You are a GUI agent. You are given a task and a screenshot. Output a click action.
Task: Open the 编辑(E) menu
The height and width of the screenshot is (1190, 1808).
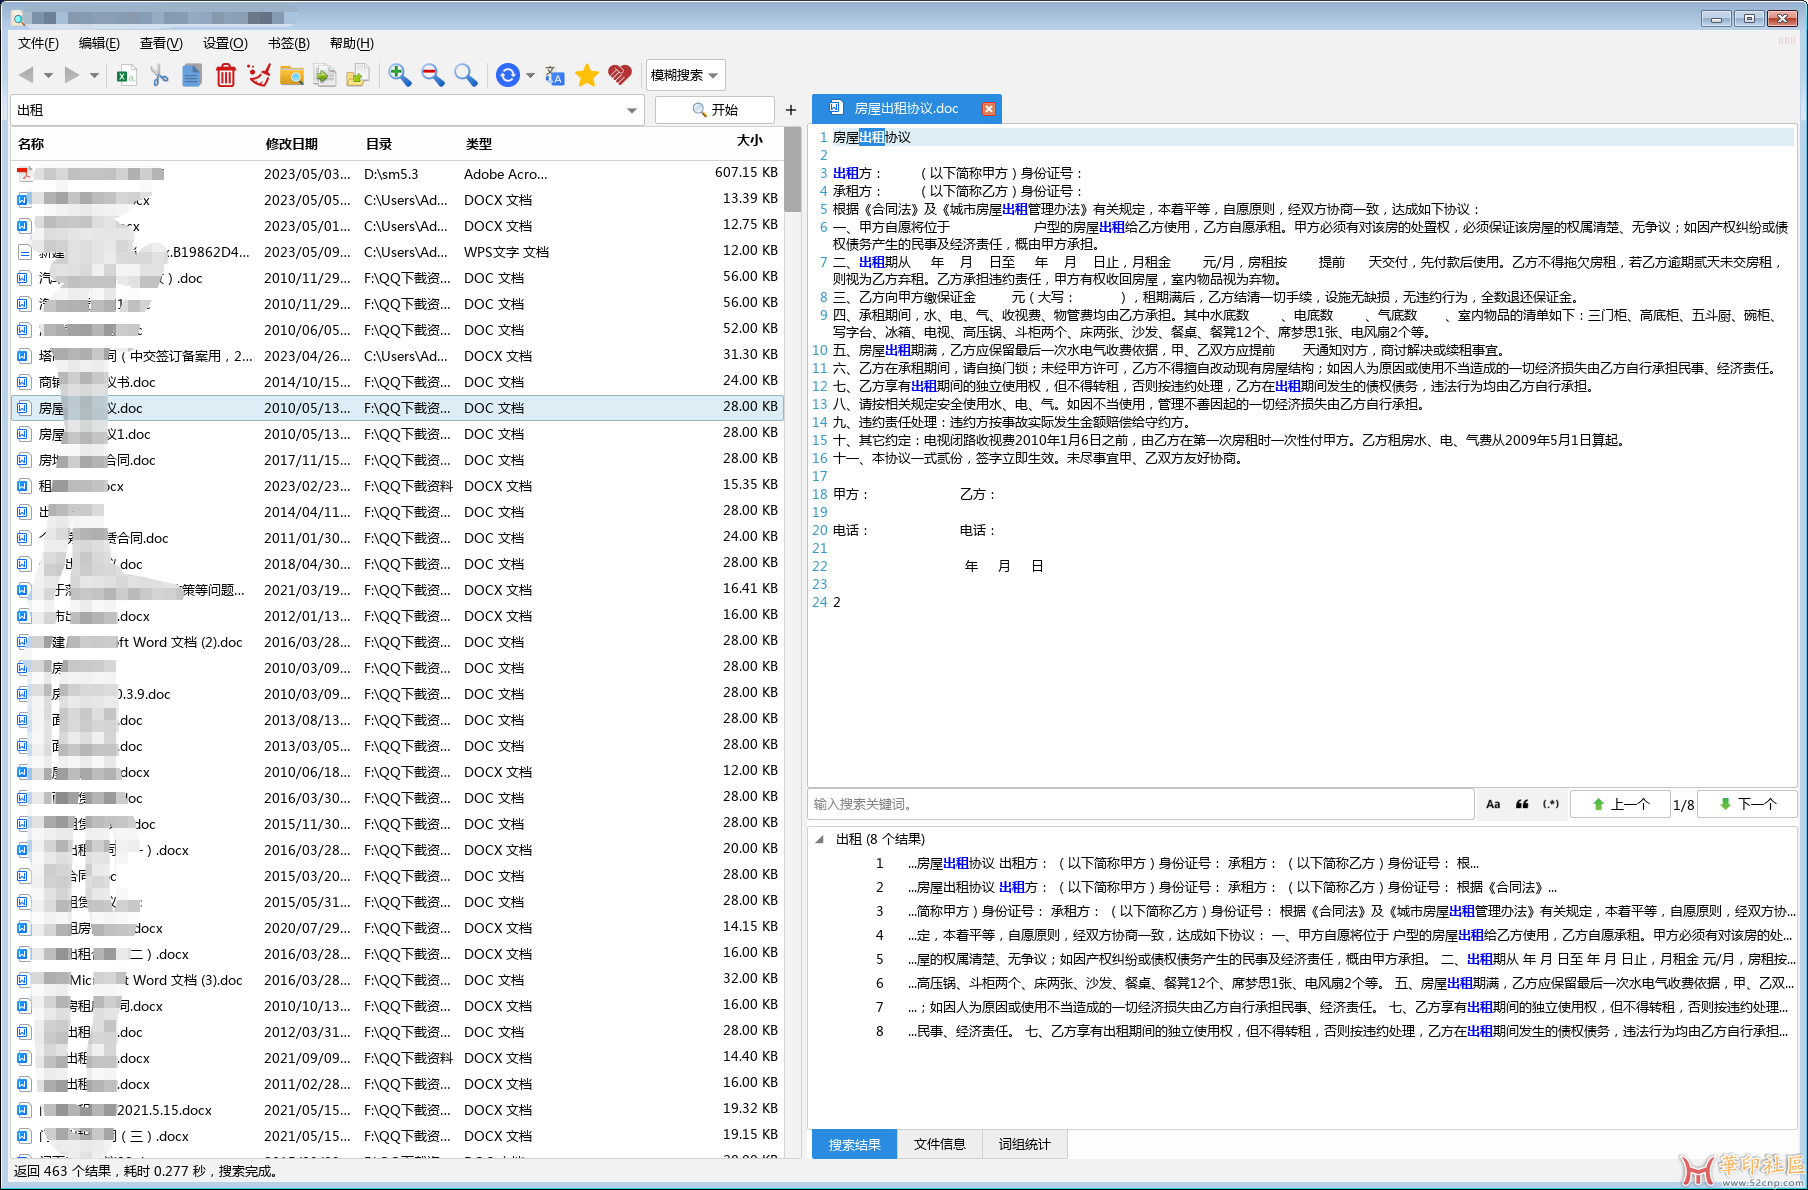pyautogui.click(x=99, y=43)
